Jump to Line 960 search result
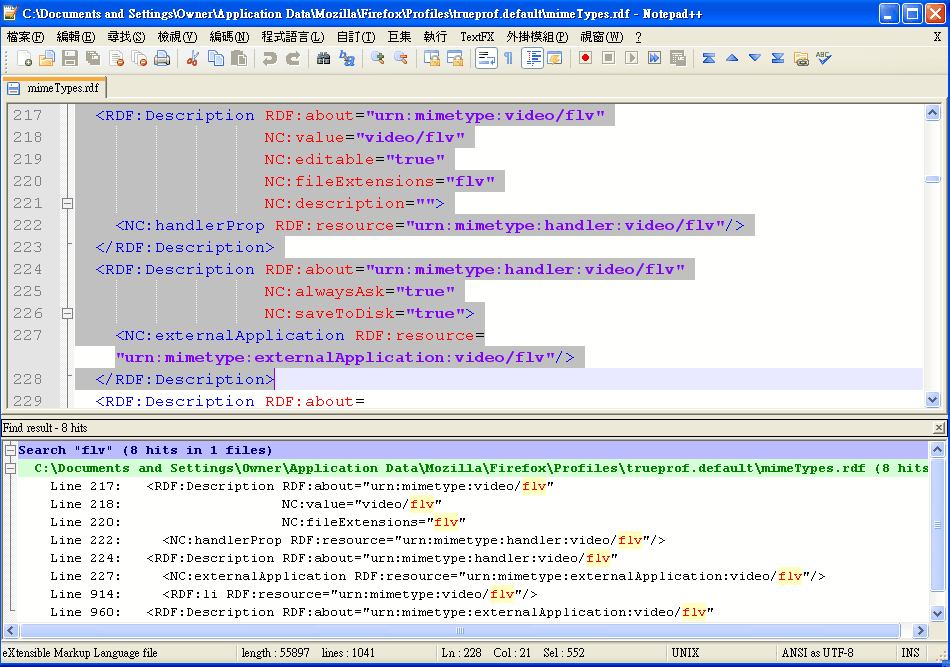950x667 pixels. tap(85, 612)
